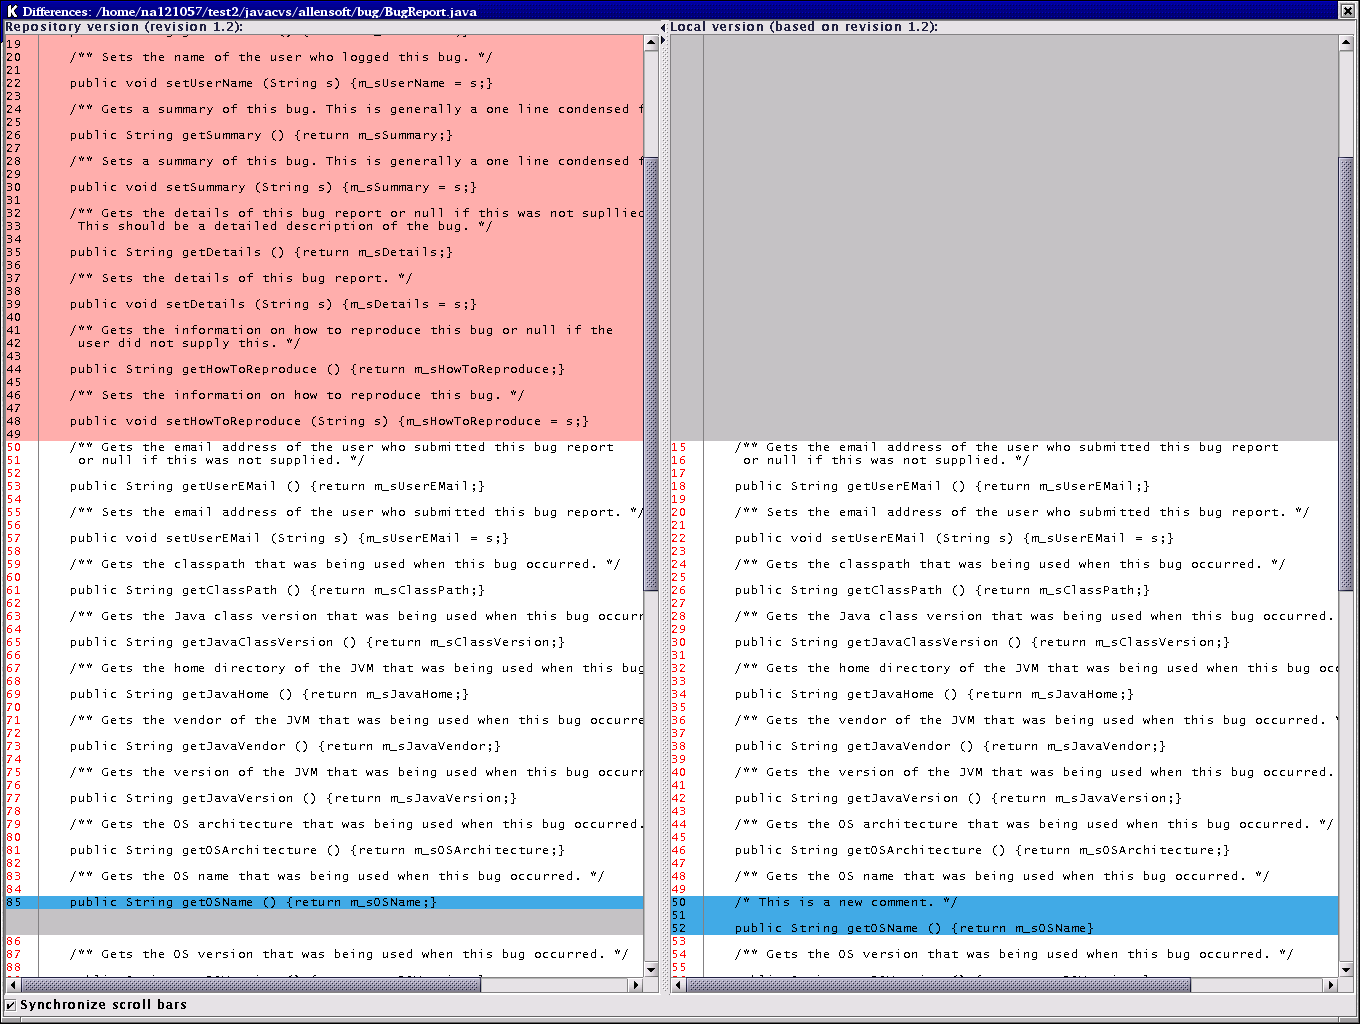
Task: Click setHowToReproduce line in red deleted block
Action: (x=329, y=421)
